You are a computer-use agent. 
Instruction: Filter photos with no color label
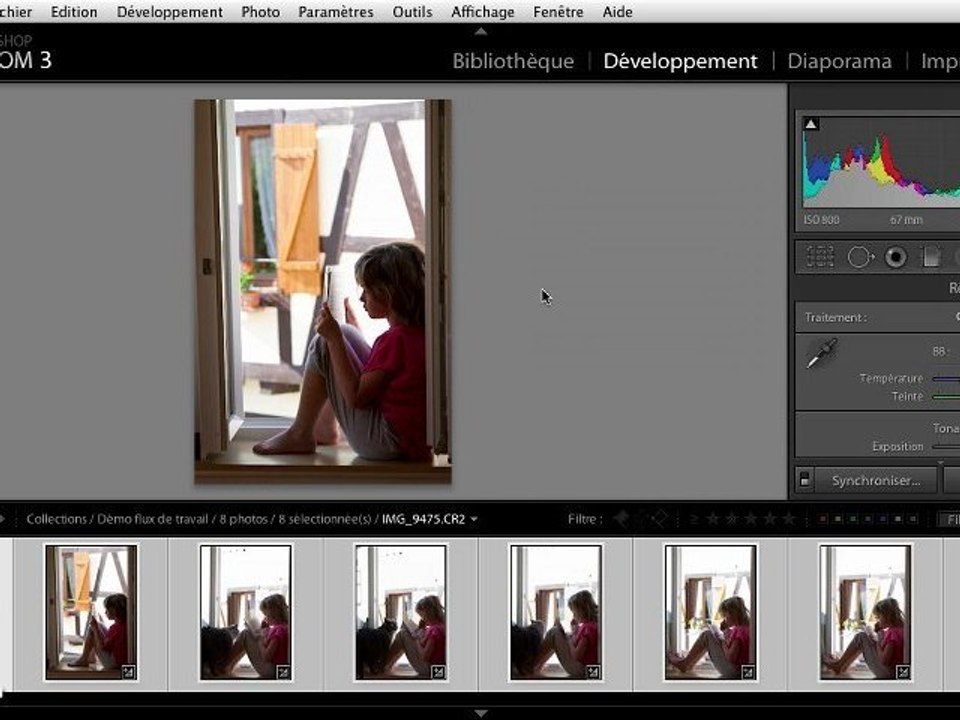click(913, 519)
